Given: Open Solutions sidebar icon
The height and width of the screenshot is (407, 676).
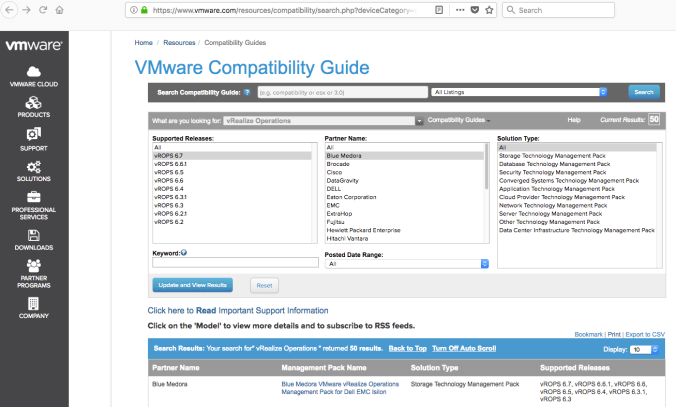Looking at the screenshot, I should [x=34, y=171].
